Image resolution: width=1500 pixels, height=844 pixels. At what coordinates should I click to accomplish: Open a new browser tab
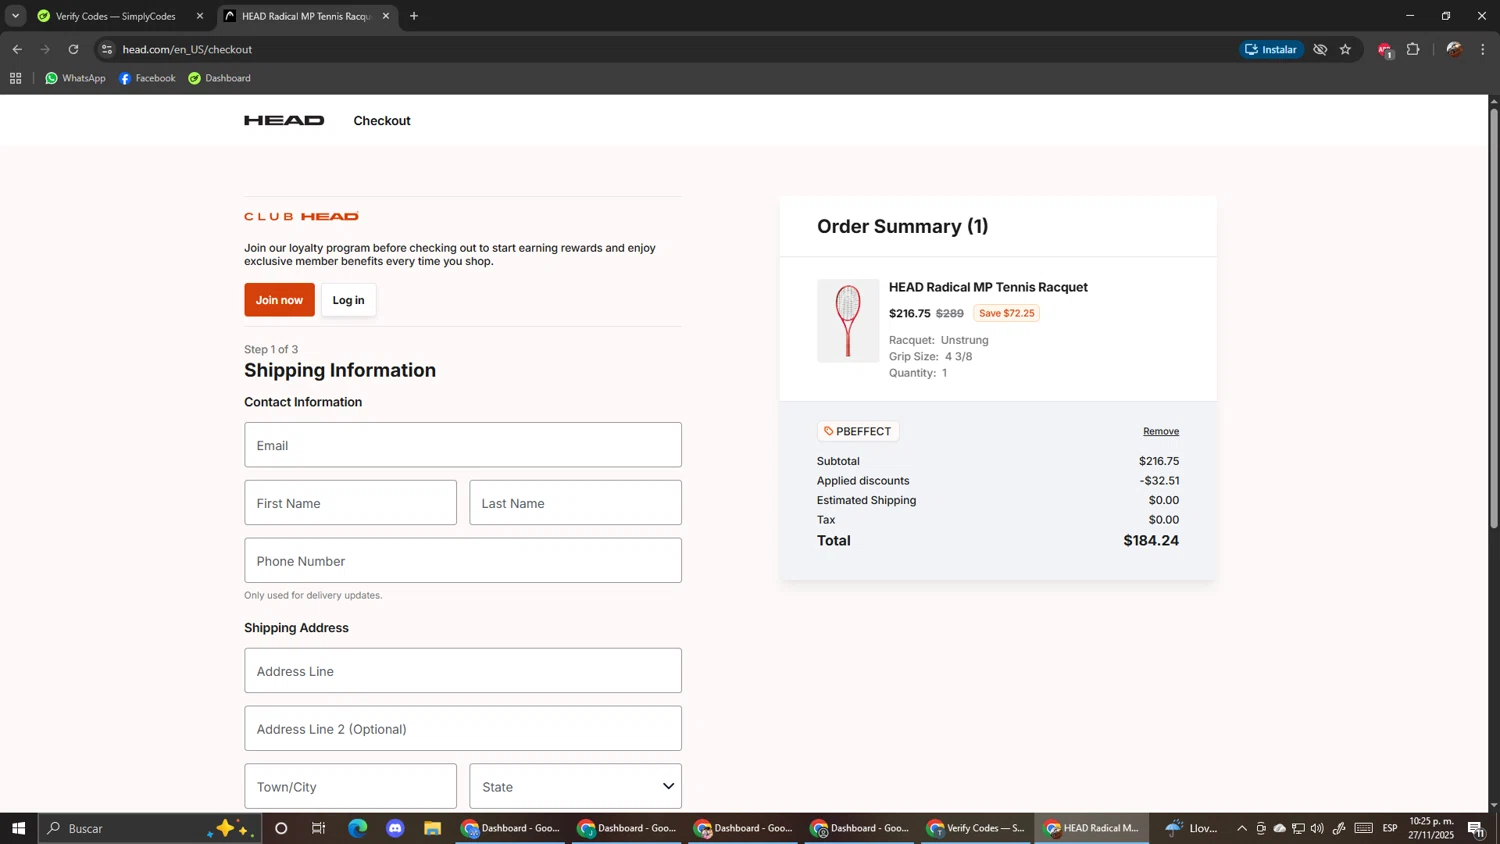point(414,16)
